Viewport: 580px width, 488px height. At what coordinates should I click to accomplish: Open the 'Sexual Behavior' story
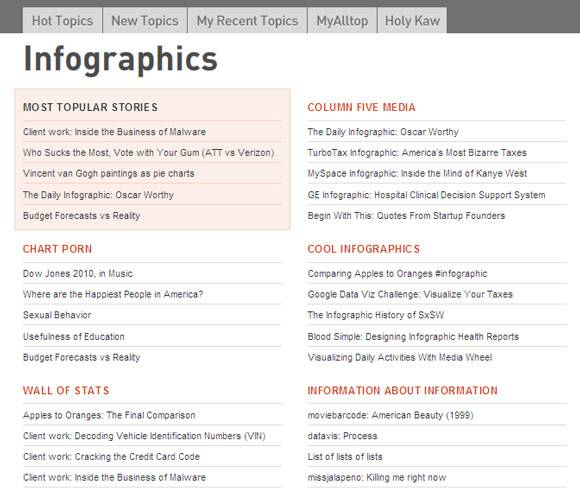pyautogui.click(x=57, y=315)
